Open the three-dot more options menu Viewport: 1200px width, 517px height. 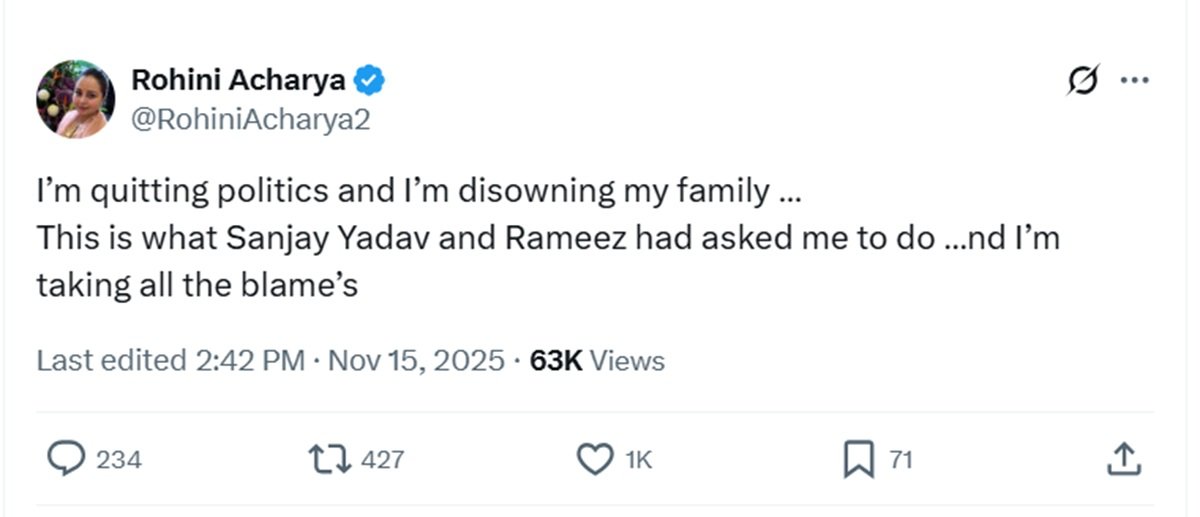click(1134, 80)
